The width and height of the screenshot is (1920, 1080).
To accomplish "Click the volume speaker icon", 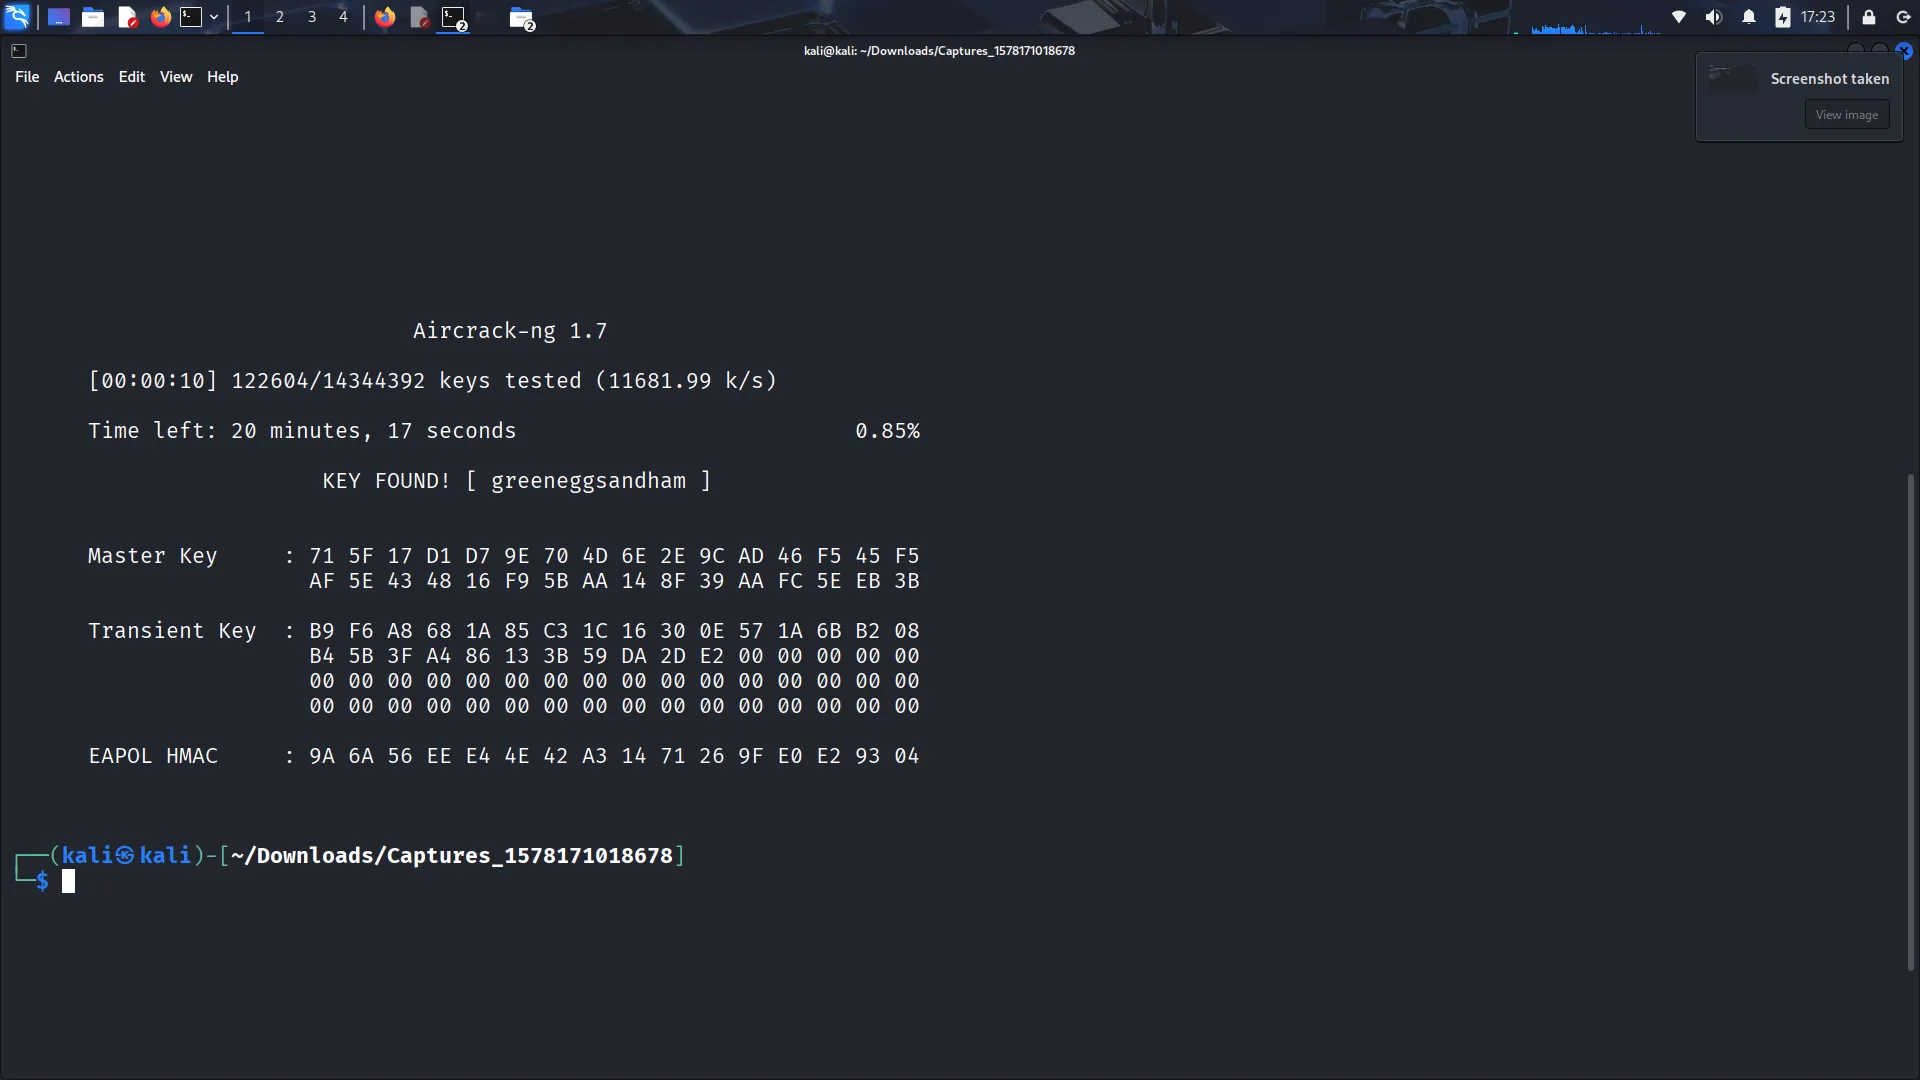I will [x=1714, y=17].
